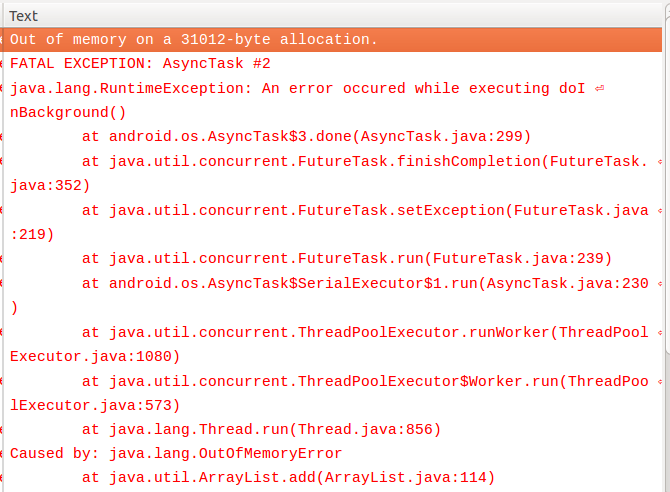Viewport: 670px width, 492px height.
Task: Click the wrapped nBackground() continuation text
Action: point(68,112)
